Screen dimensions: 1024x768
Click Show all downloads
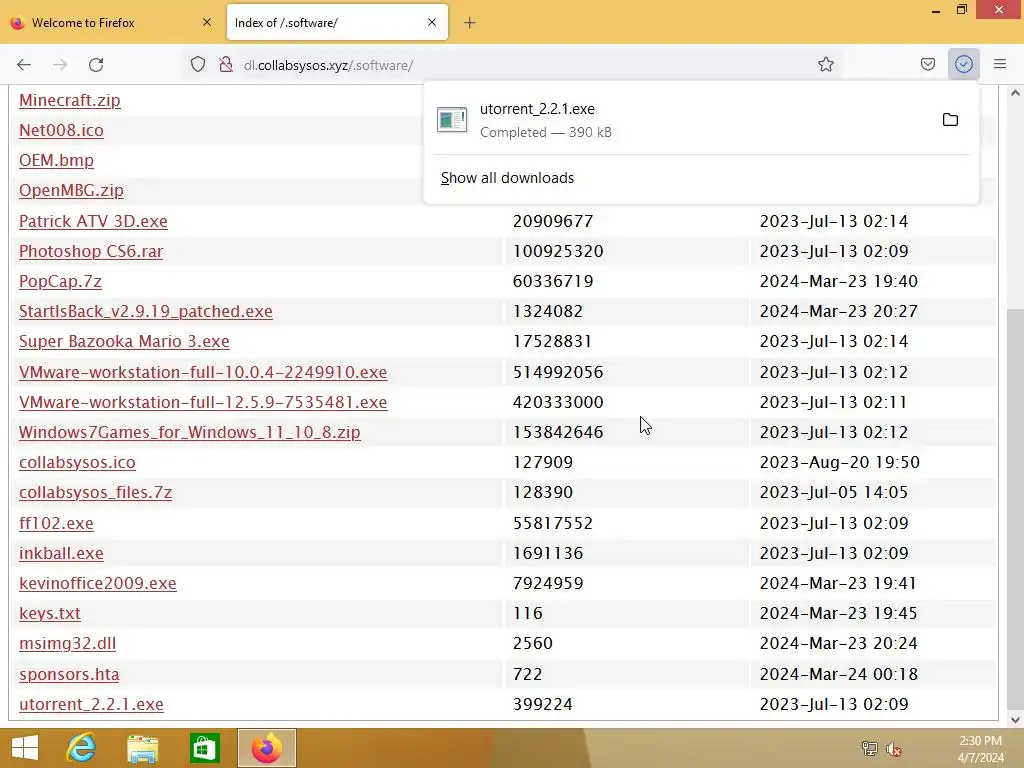click(507, 178)
